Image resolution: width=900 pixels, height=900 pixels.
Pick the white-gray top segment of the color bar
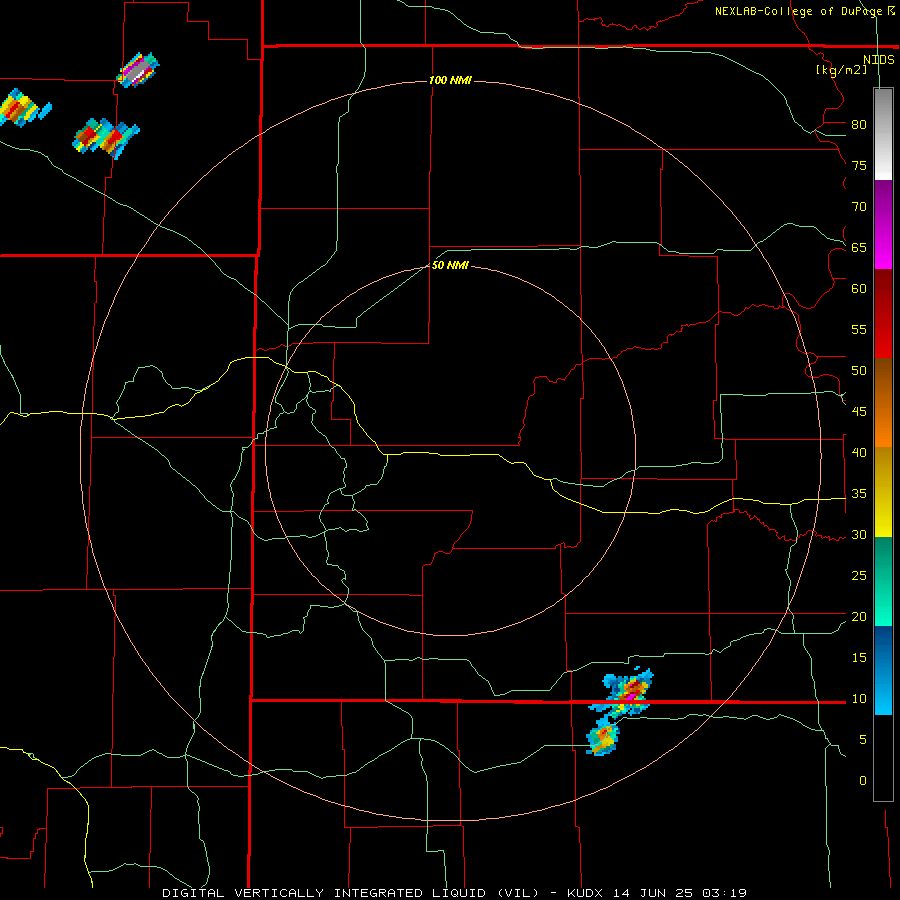point(883,134)
